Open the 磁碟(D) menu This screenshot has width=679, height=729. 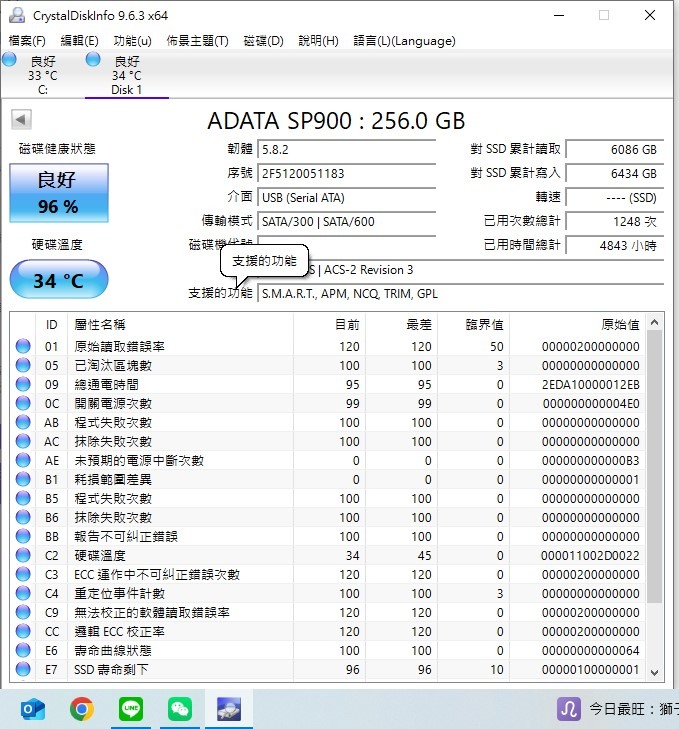(x=264, y=41)
